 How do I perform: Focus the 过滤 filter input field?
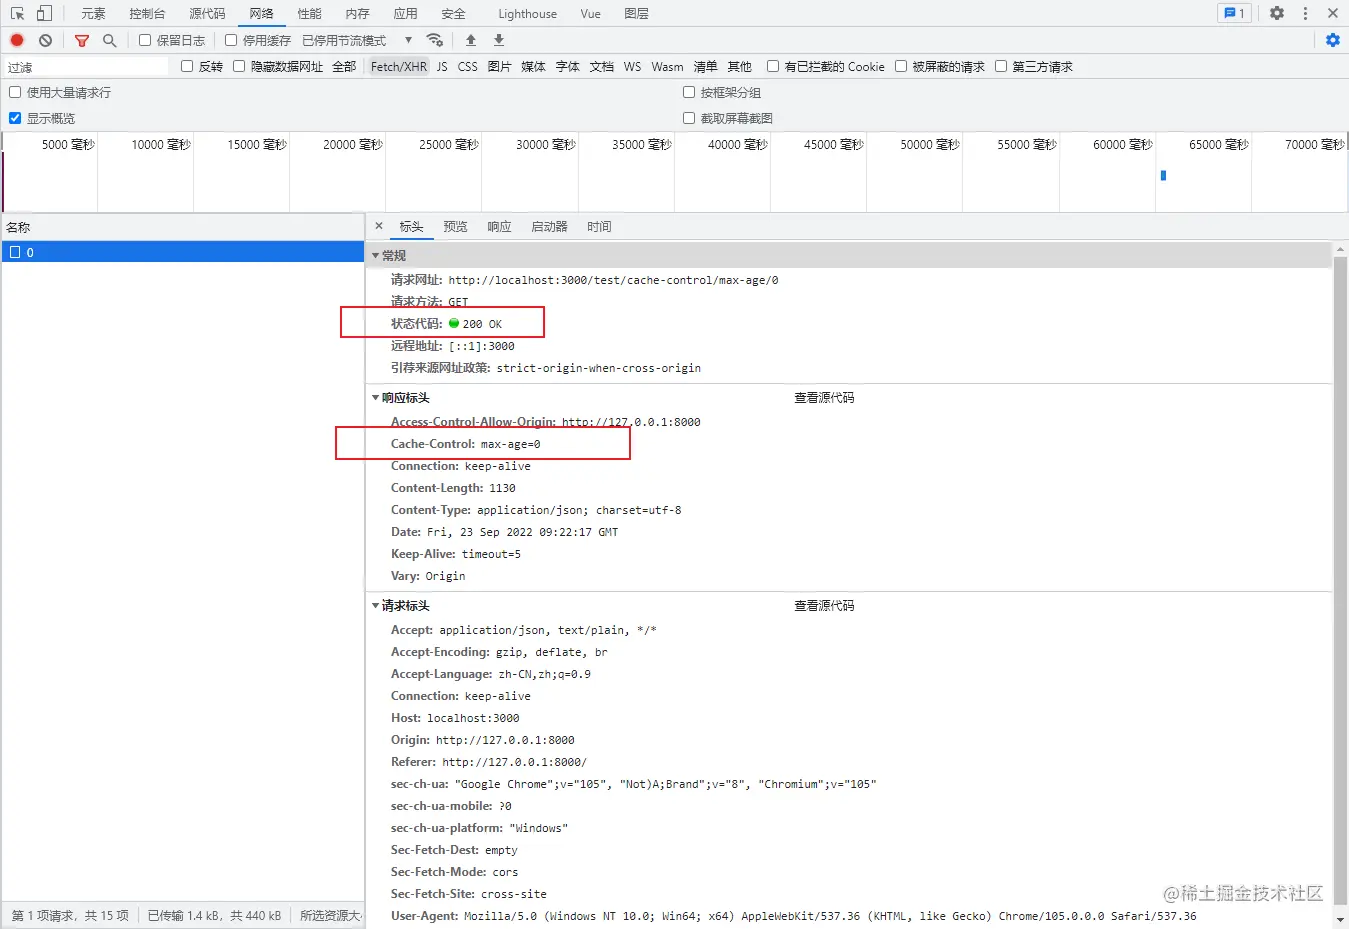(86, 67)
